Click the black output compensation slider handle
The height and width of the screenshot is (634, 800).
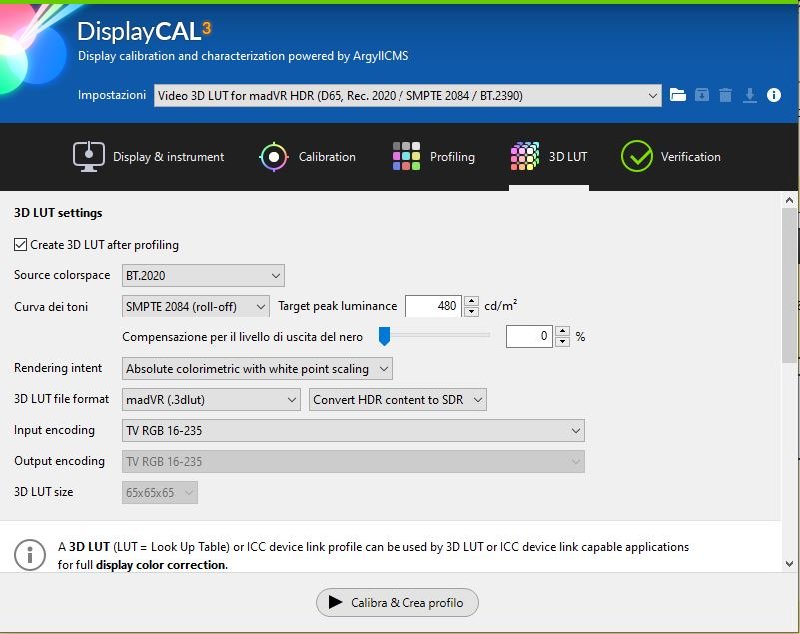click(x=384, y=336)
